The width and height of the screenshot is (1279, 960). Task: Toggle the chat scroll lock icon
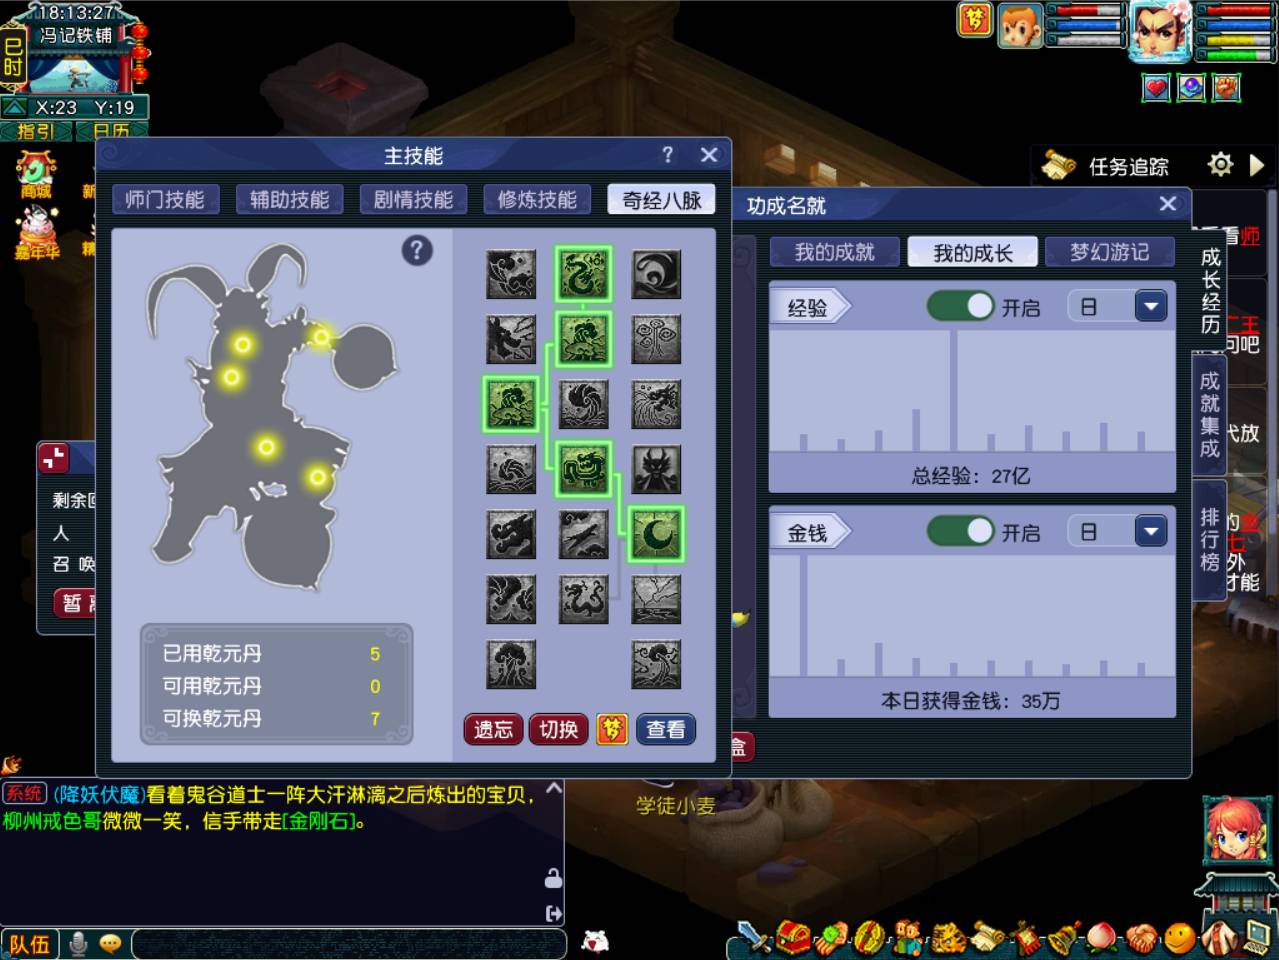click(553, 878)
